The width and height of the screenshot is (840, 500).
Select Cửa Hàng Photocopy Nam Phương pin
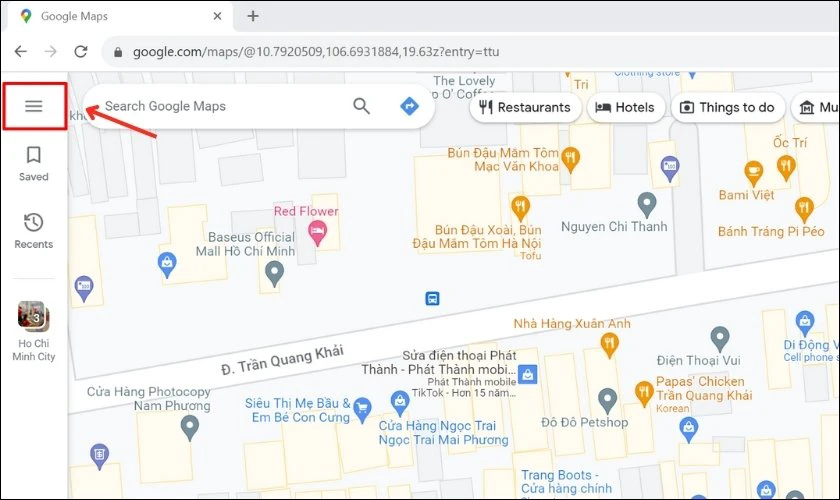[x=190, y=429]
